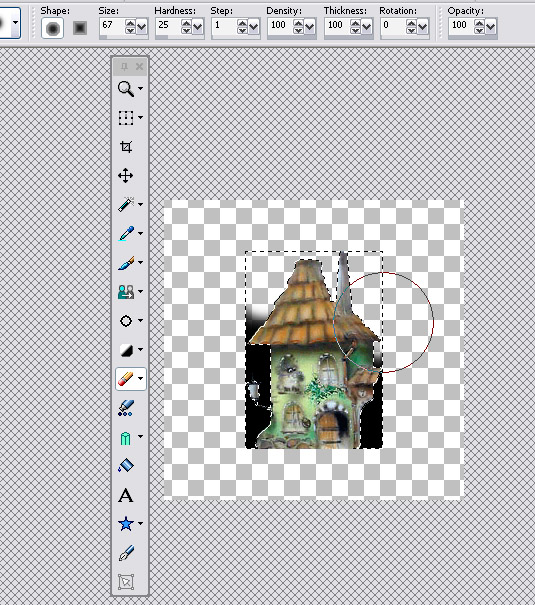The image size is (535, 605).
Task: Increase the Density value with up arrow
Action: coord(299,24)
